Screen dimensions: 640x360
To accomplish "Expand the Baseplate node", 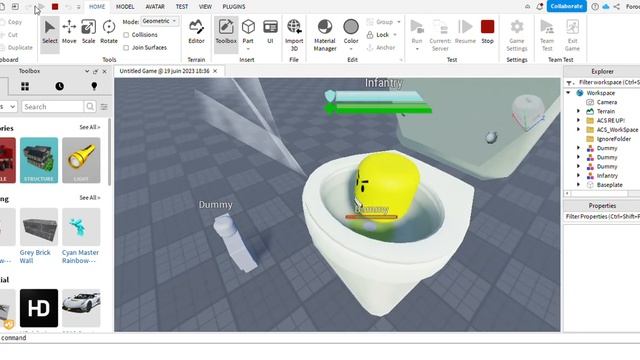I will click(x=578, y=184).
